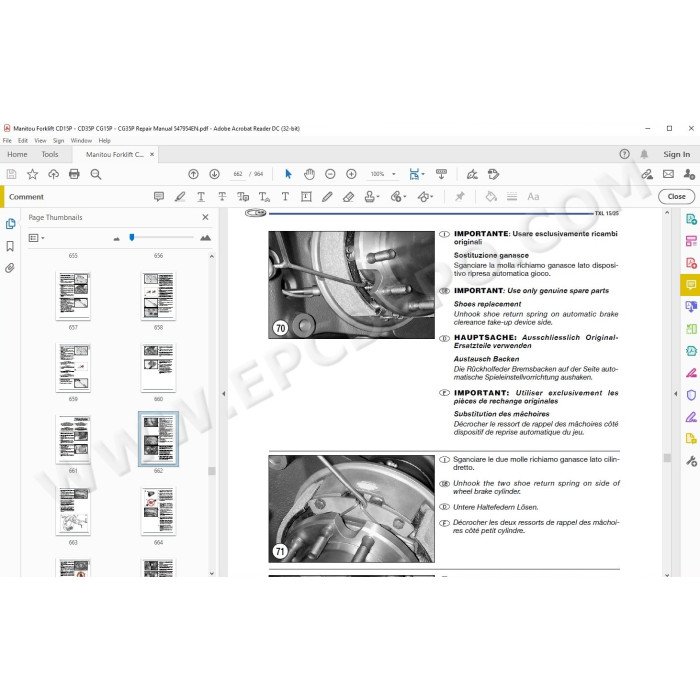This screenshot has height=700, width=700.
Task: Open the Edit menu
Action: (x=23, y=141)
